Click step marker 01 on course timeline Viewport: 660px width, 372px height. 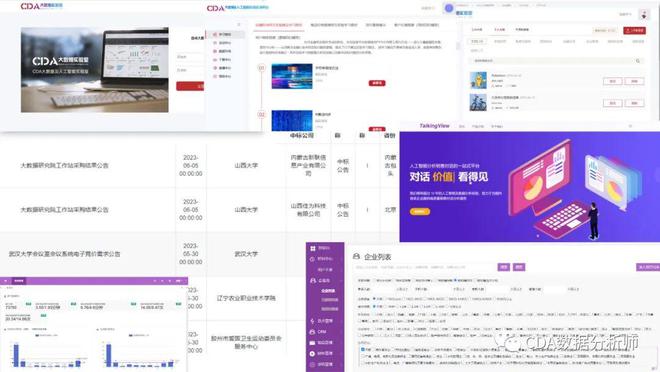[261, 67]
